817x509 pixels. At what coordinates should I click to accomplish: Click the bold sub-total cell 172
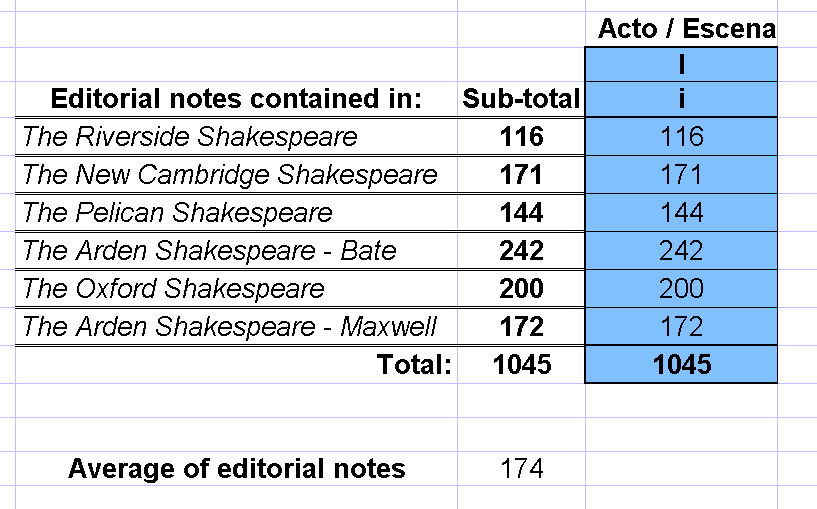(522, 327)
